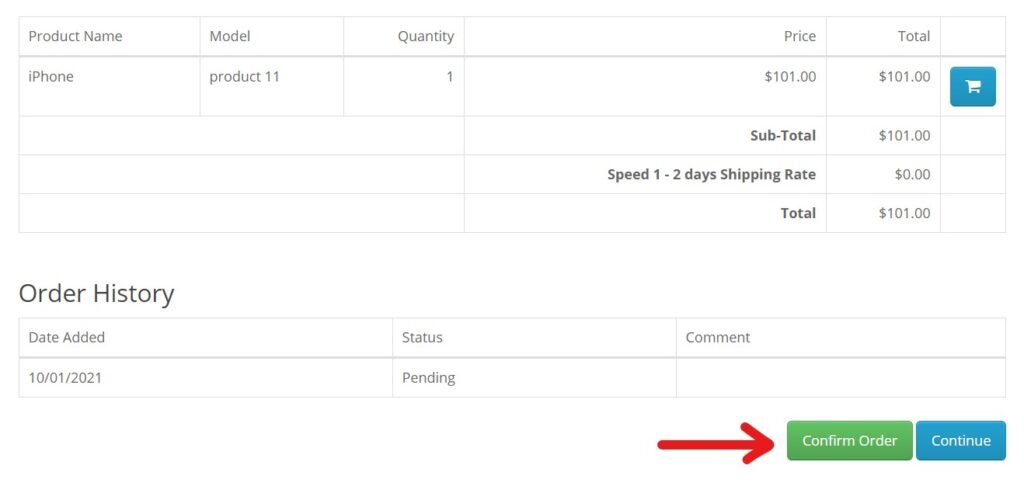
Task: Select the 10/01/2021 date cell
Action: coord(206,378)
